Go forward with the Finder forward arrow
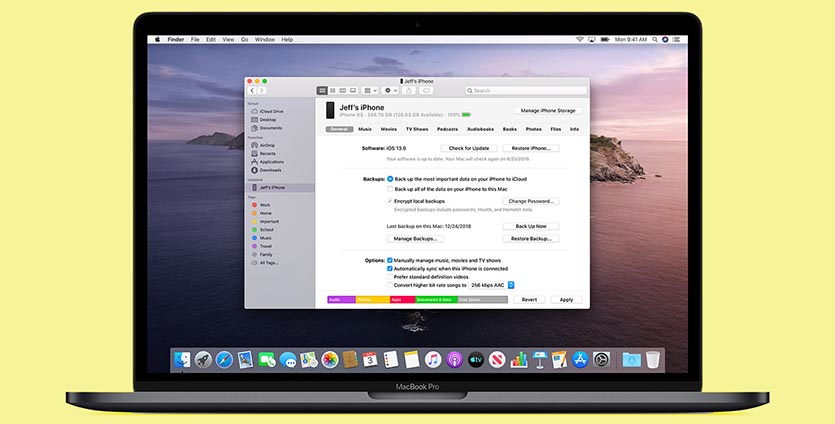 (x=261, y=91)
